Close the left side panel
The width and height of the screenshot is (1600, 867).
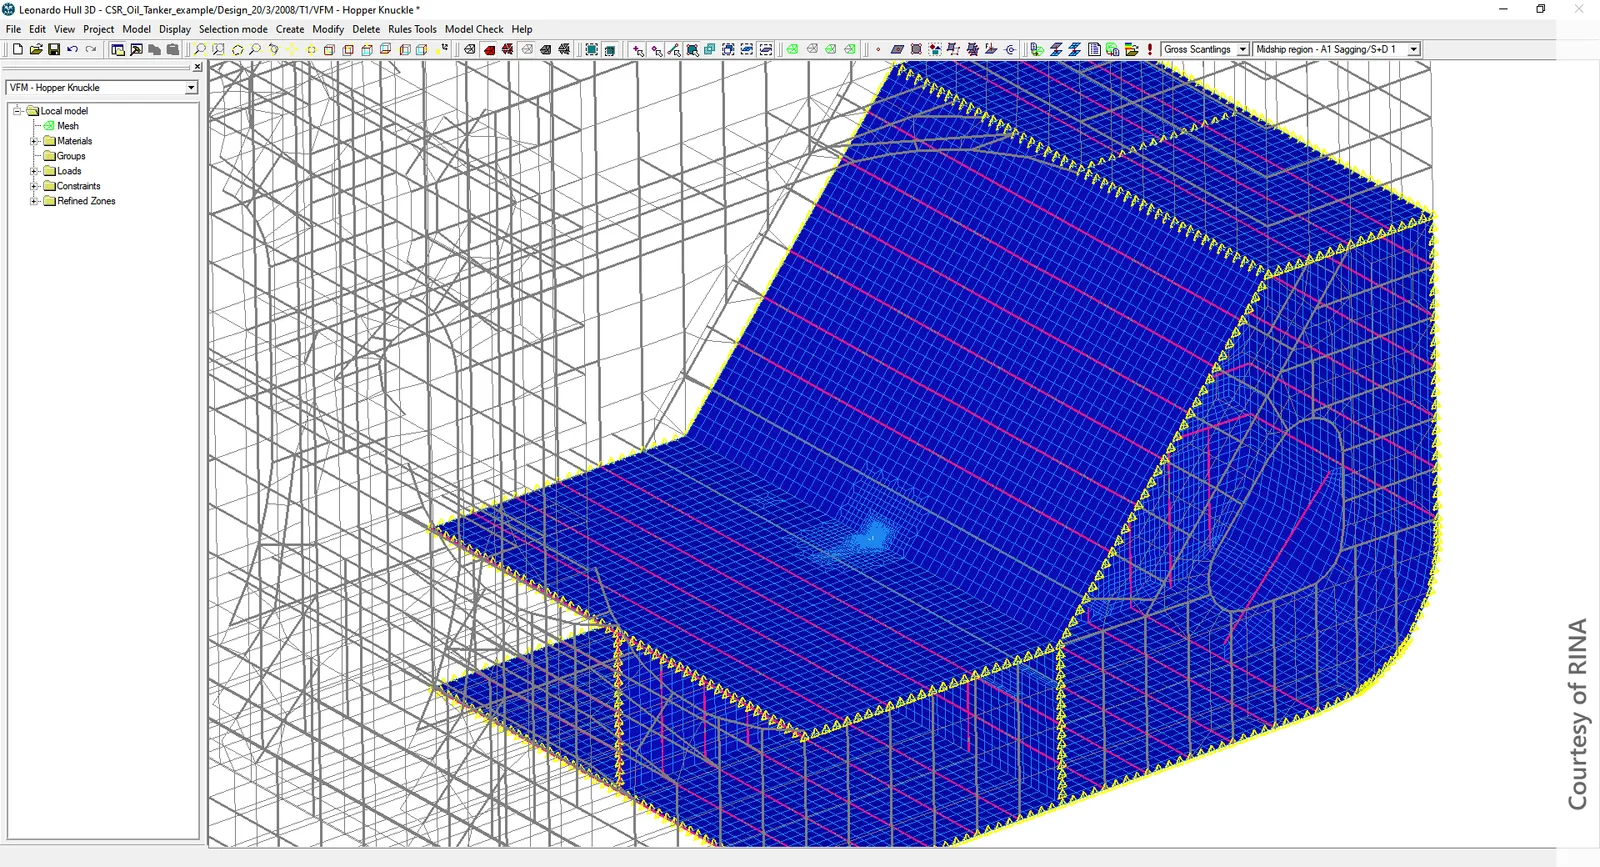pyautogui.click(x=197, y=67)
